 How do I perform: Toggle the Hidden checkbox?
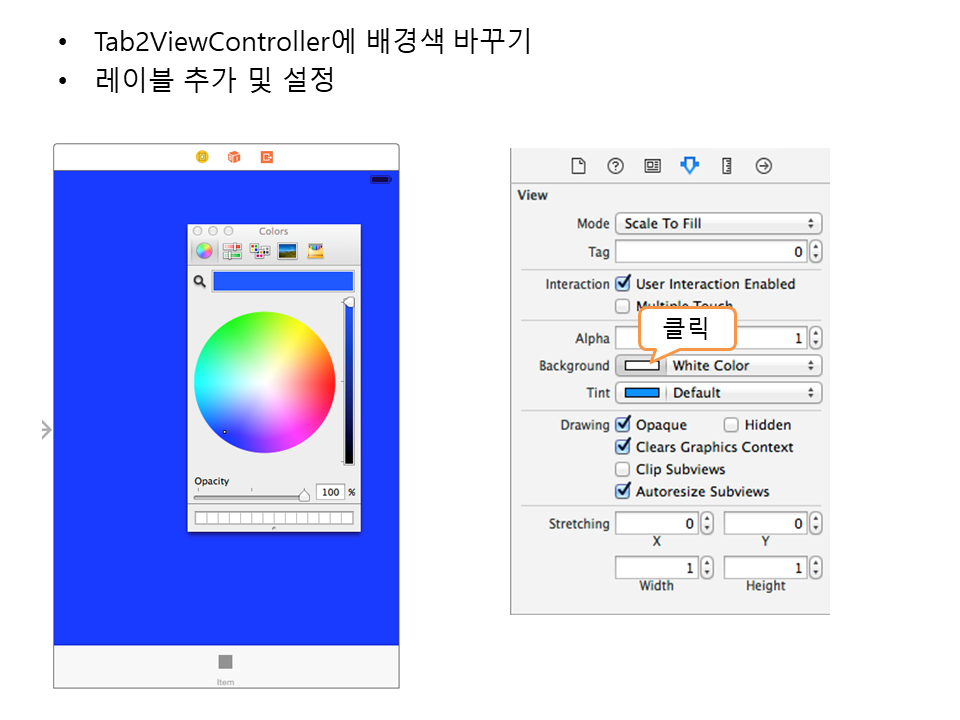[x=731, y=425]
